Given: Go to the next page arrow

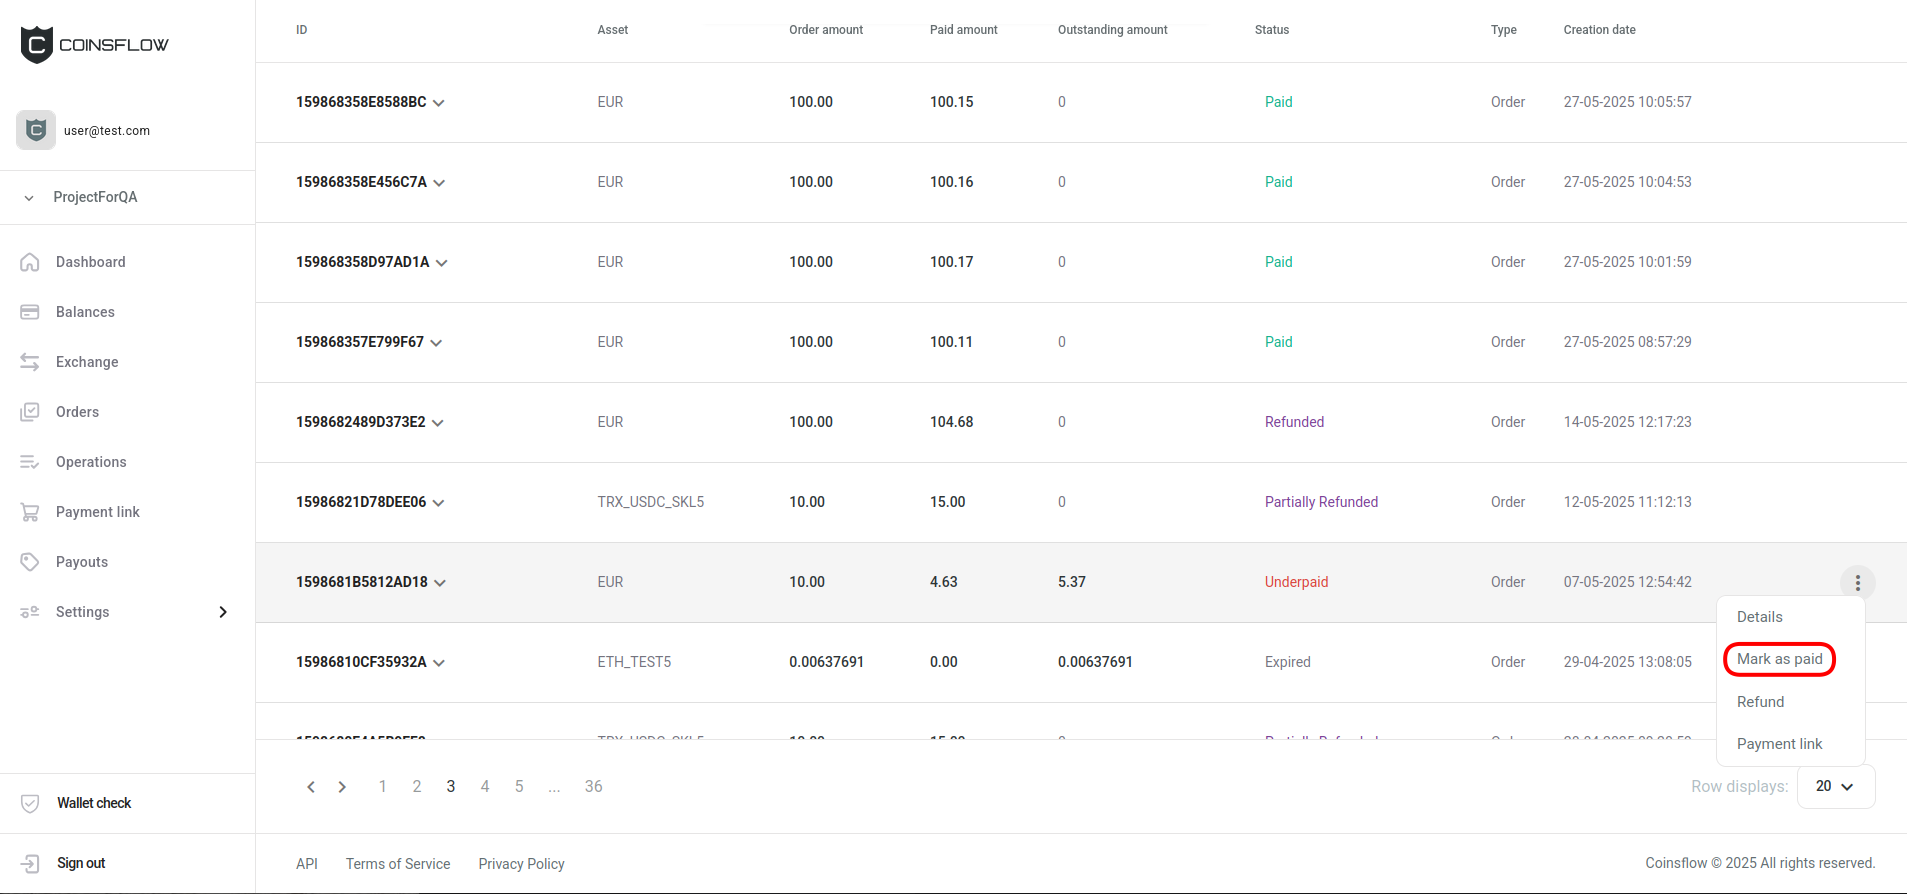Looking at the screenshot, I should click(342, 787).
